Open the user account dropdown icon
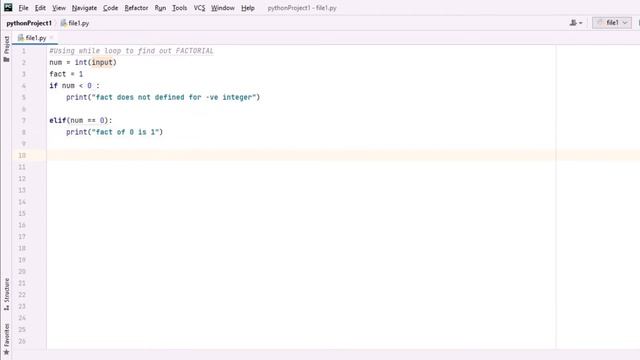This screenshot has height=360, width=640. pyautogui.click(x=576, y=23)
